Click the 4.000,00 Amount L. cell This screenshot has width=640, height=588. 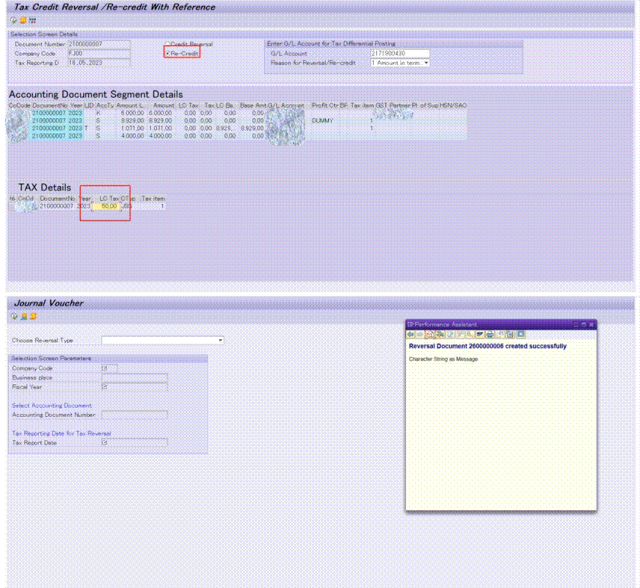click(132, 136)
